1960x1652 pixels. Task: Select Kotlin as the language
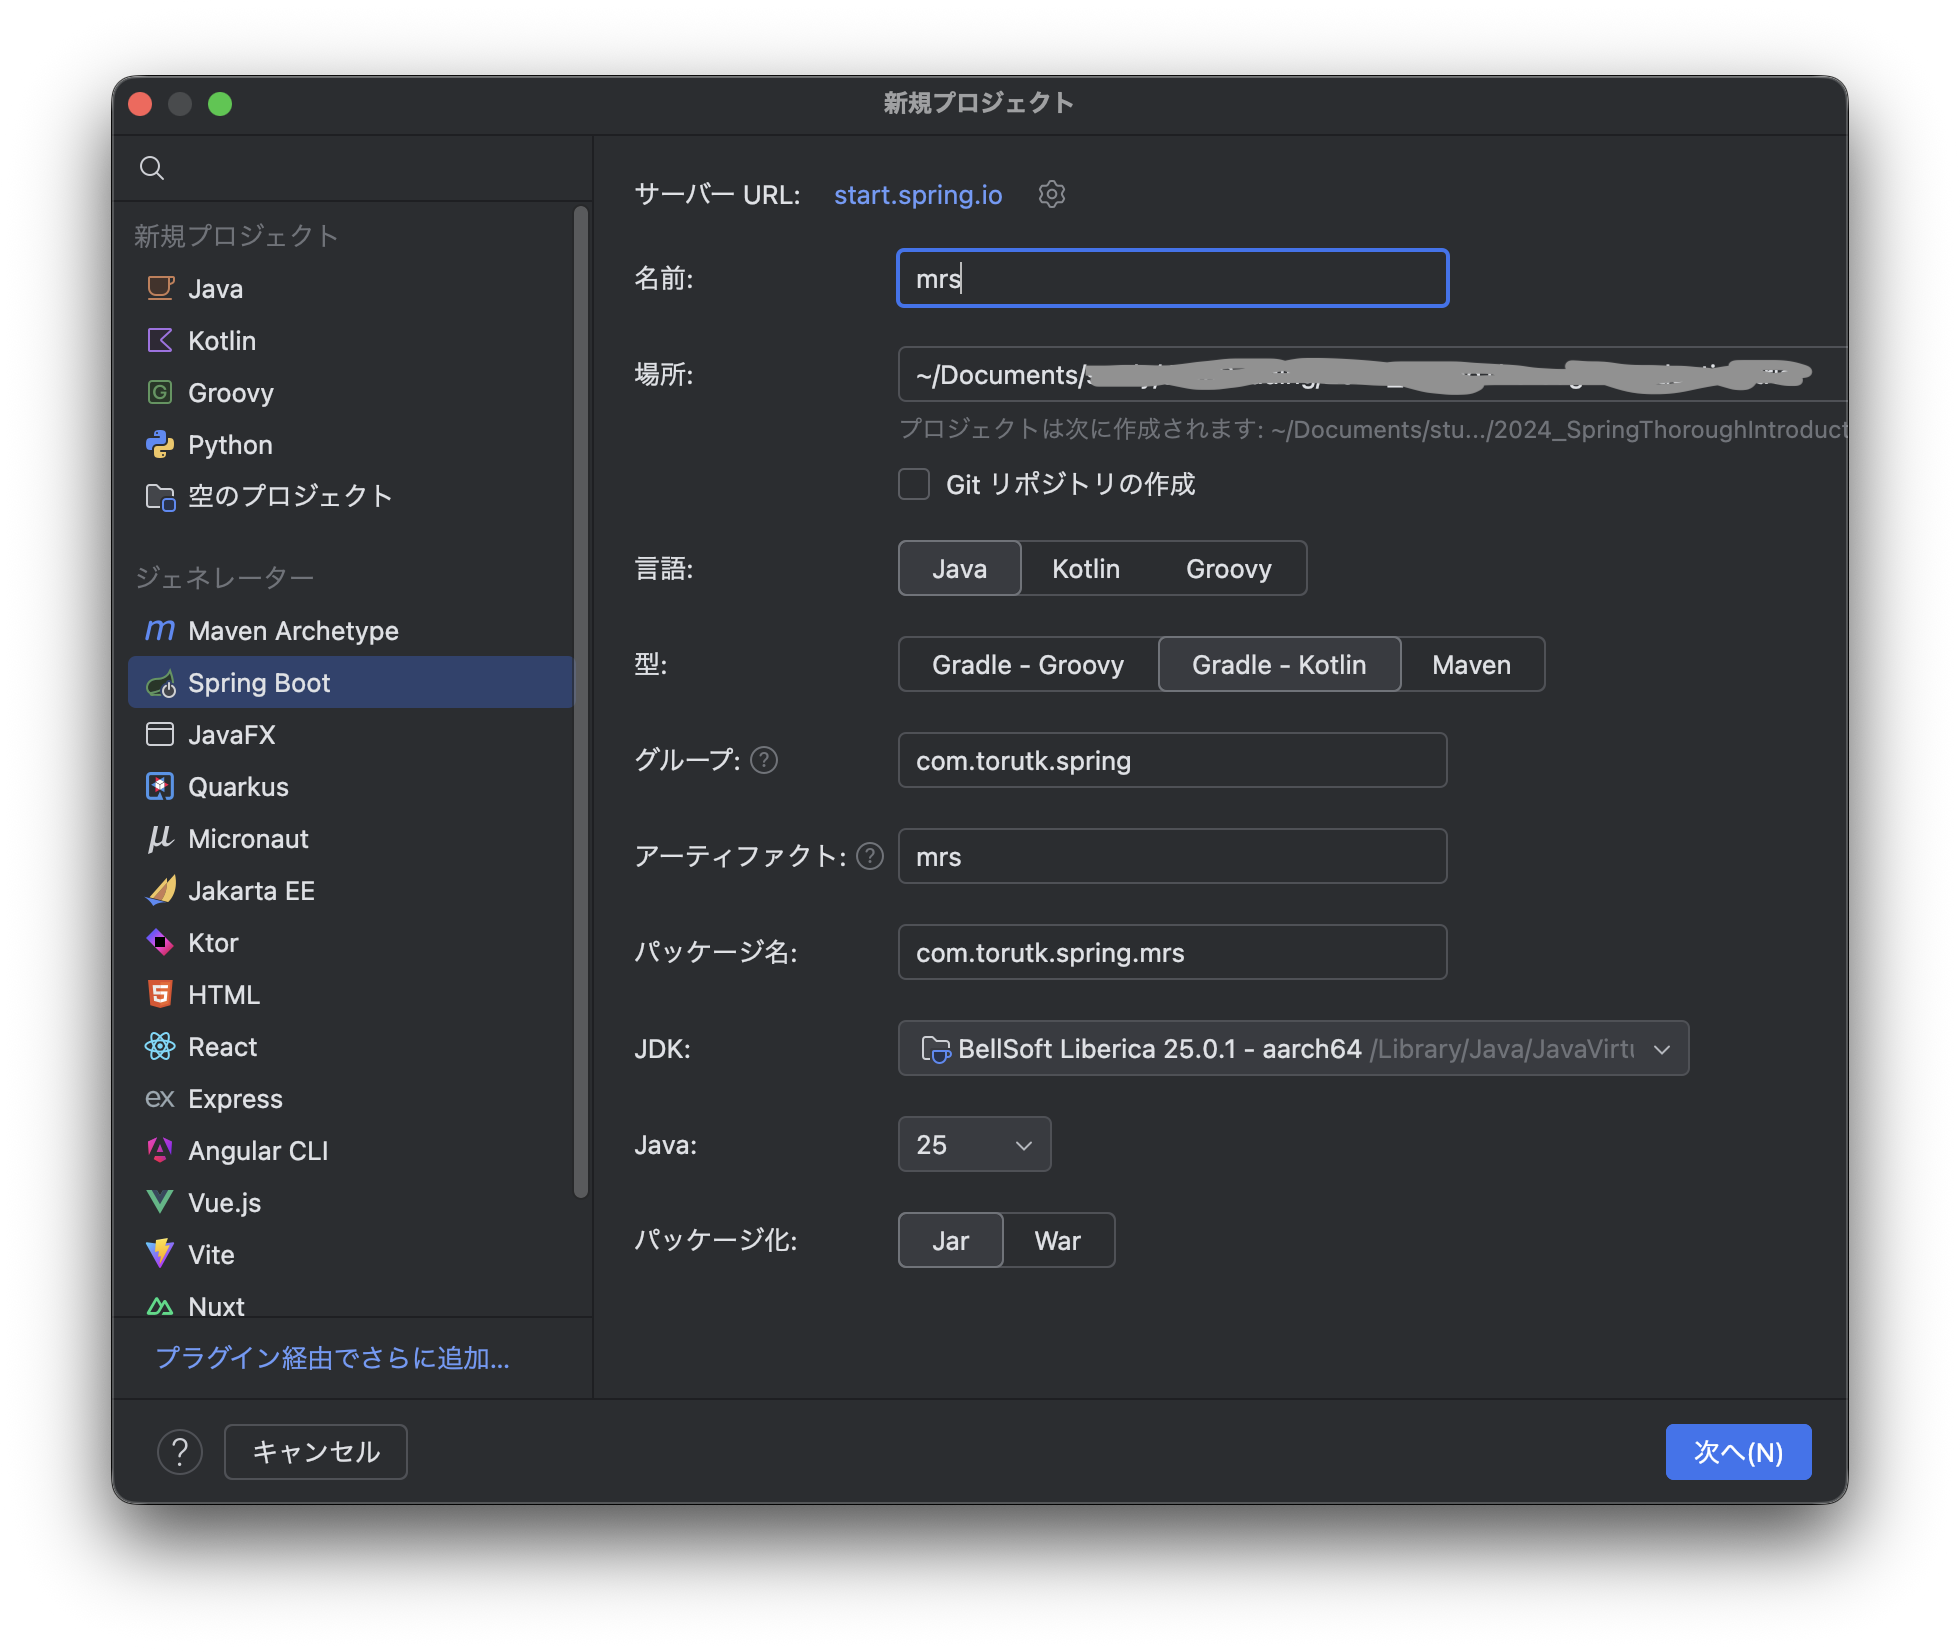coord(1085,569)
